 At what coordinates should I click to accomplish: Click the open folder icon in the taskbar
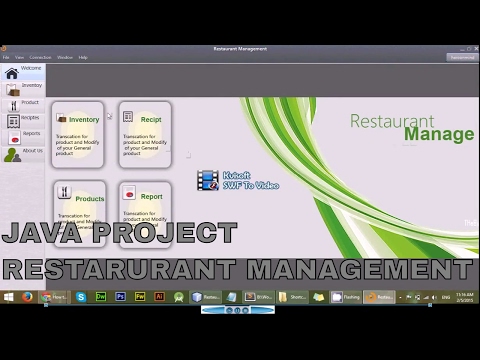[x=319, y=297]
